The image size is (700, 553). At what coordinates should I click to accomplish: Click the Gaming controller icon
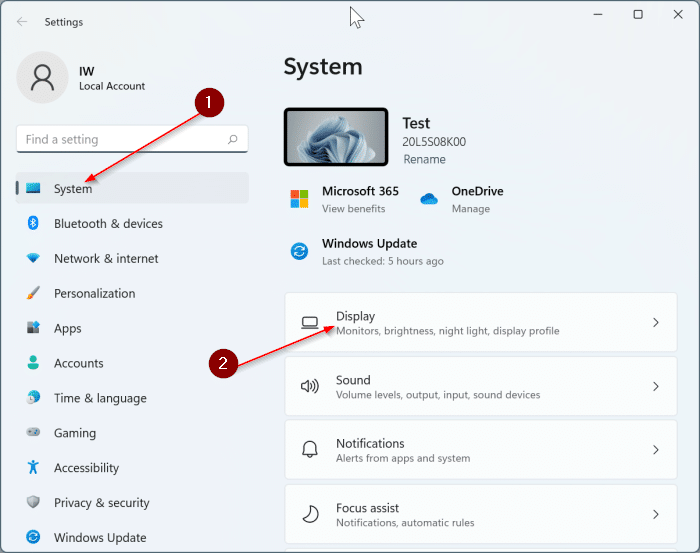click(33, 432)
